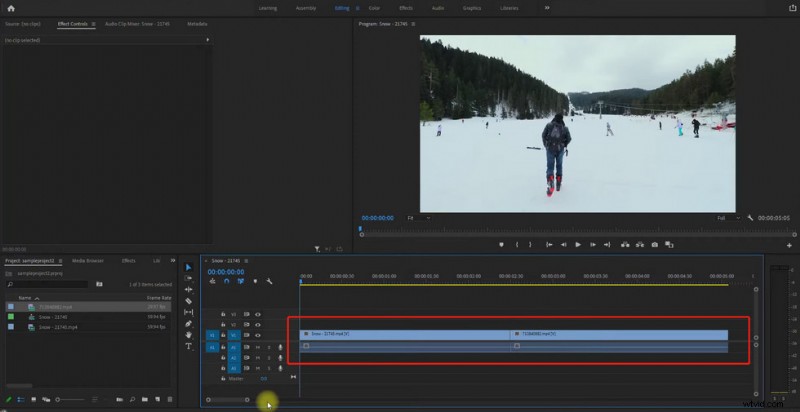Switch Project panel to list view

click(x=21, y=399)
